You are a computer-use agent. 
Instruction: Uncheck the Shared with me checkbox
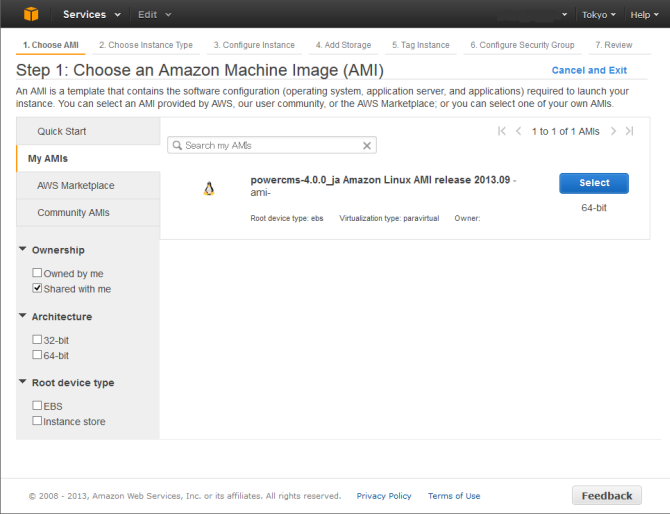[37, 288]
